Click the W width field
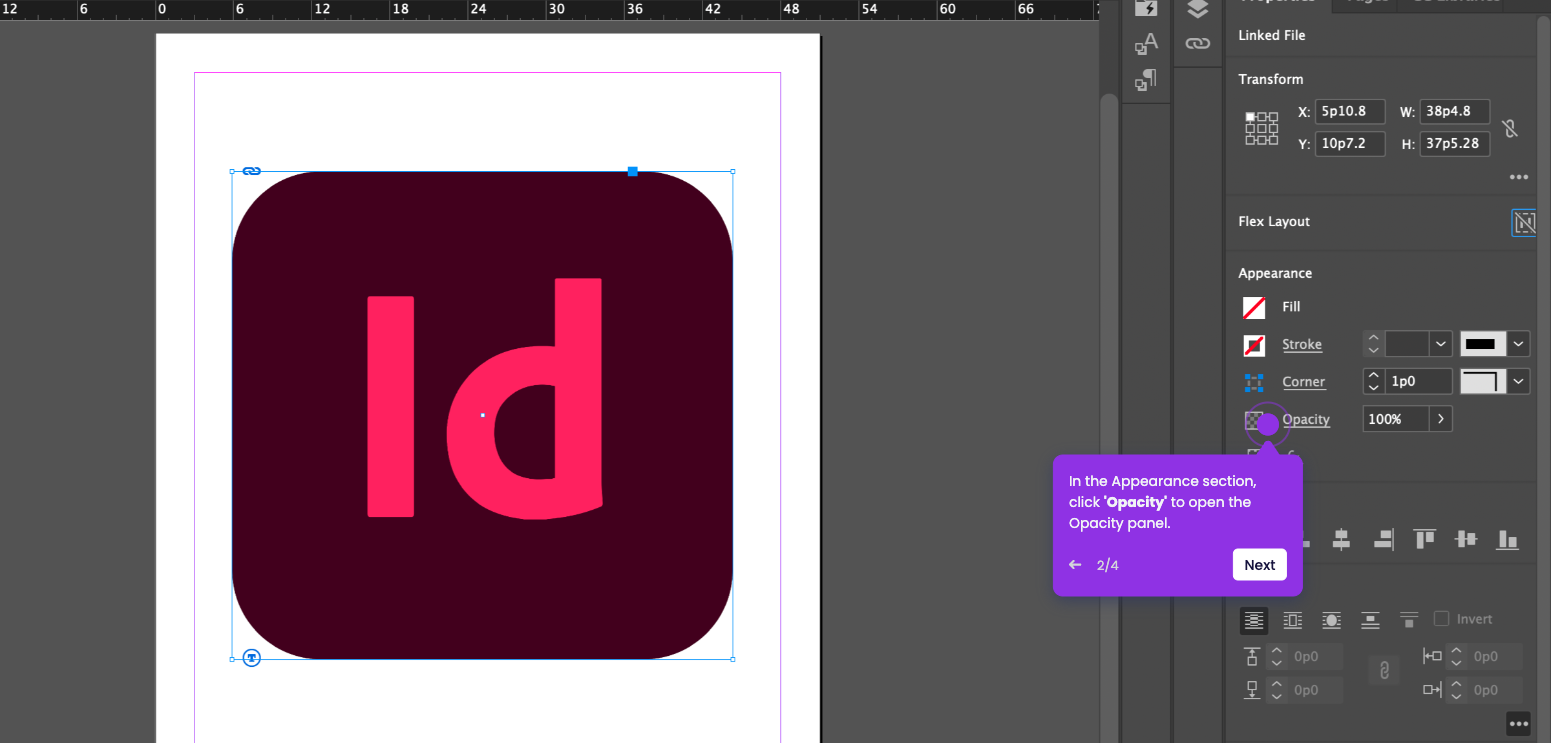Screen dimensions: 1551x743 (1455, 112)
